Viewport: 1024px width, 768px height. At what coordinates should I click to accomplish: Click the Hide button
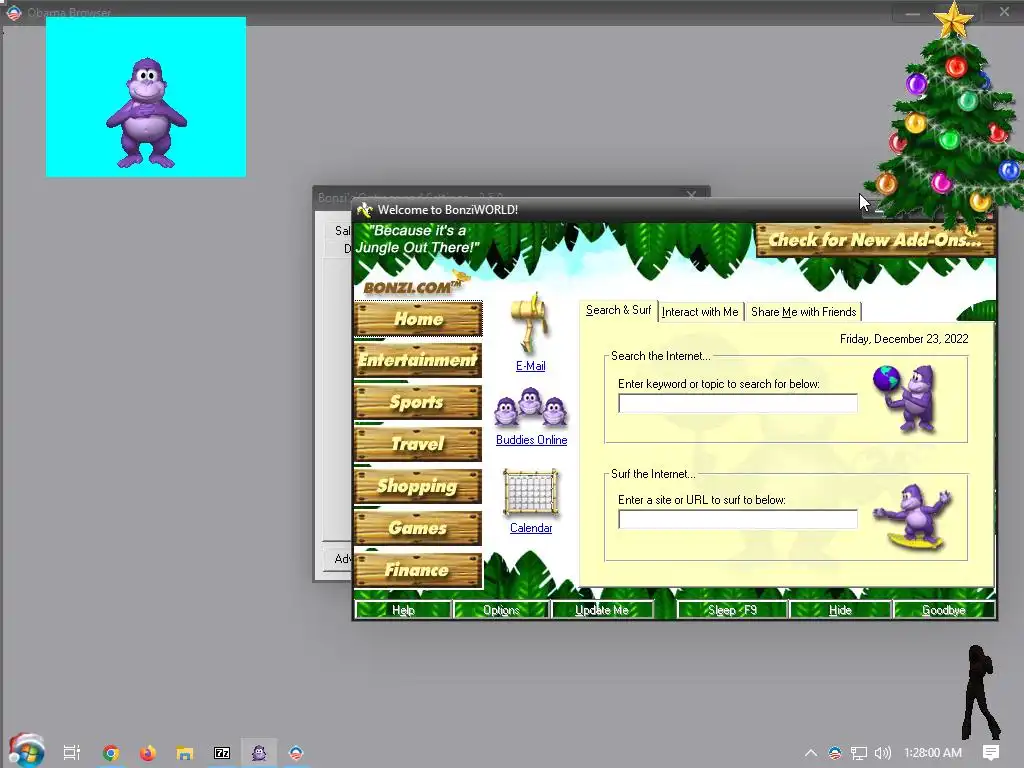tap(840, 610)
